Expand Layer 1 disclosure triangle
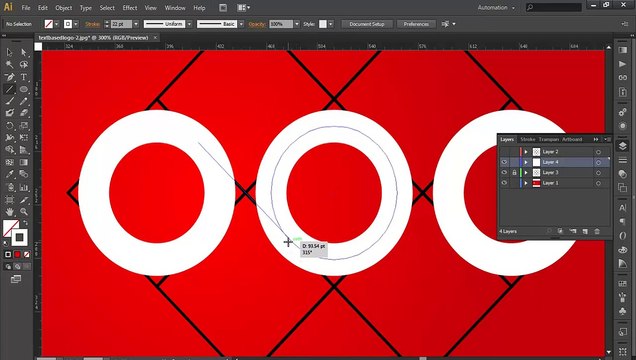636x360 pixels. (x=526, y=183)
